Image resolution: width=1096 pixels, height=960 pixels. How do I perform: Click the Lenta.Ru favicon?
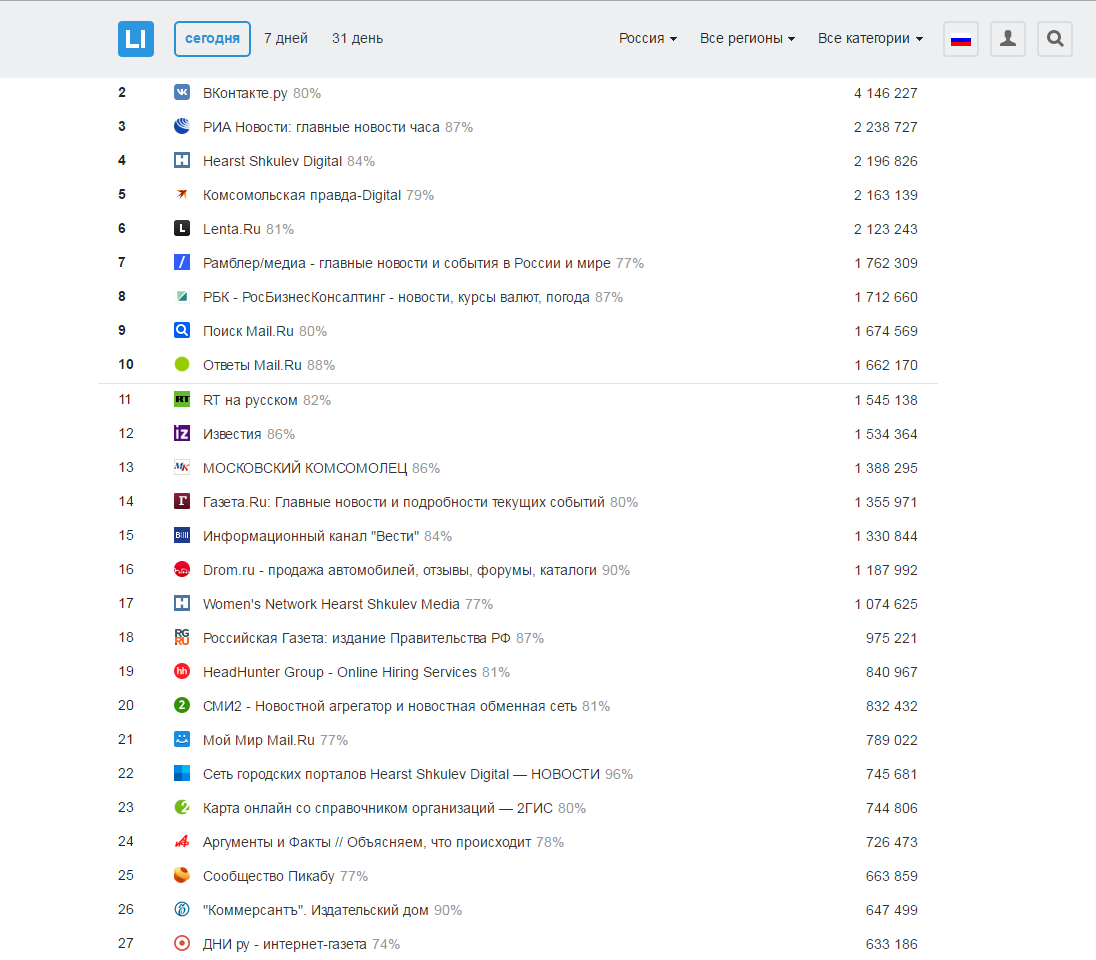(182, 229)
